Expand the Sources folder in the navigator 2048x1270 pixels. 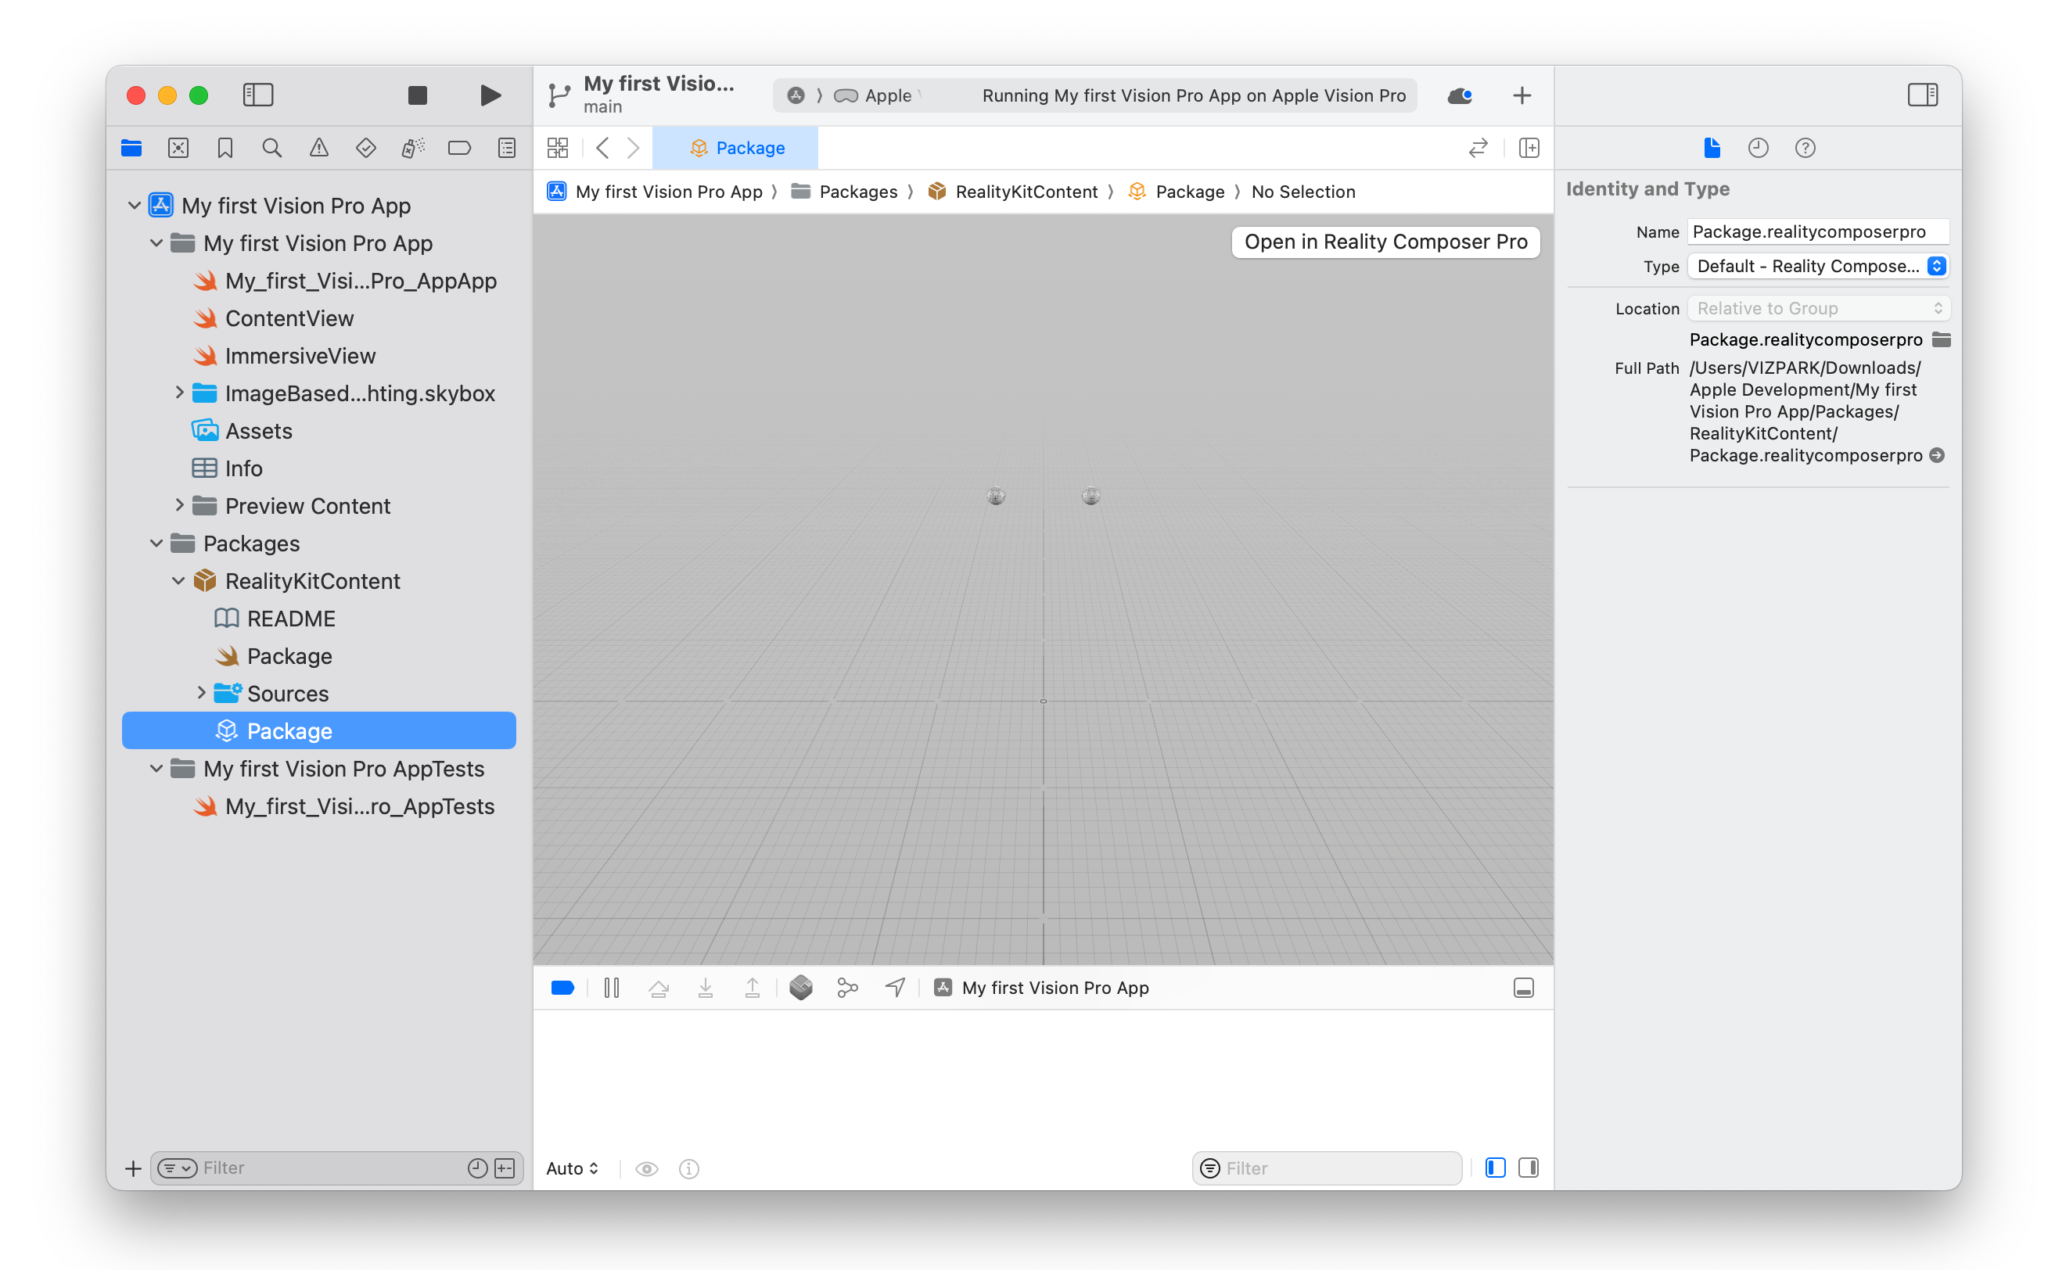pos(203,692)
